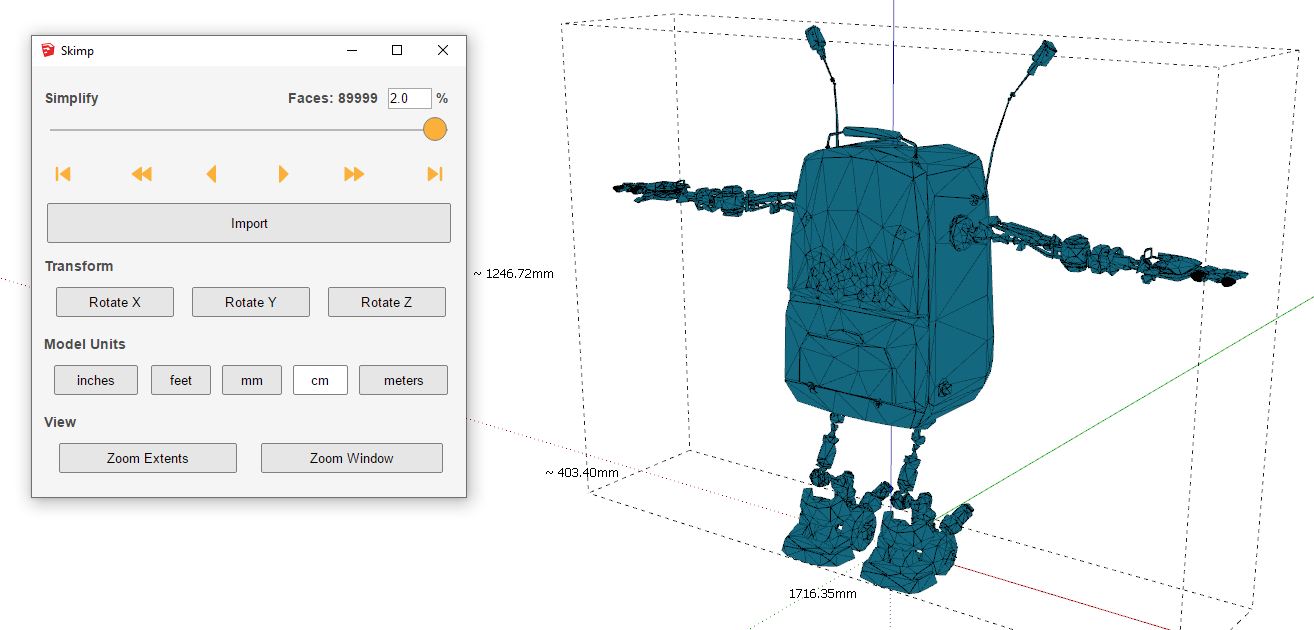The image size is (1314, 630).
Task: Choose cm model units option
Action: click(x=320, y=380)
